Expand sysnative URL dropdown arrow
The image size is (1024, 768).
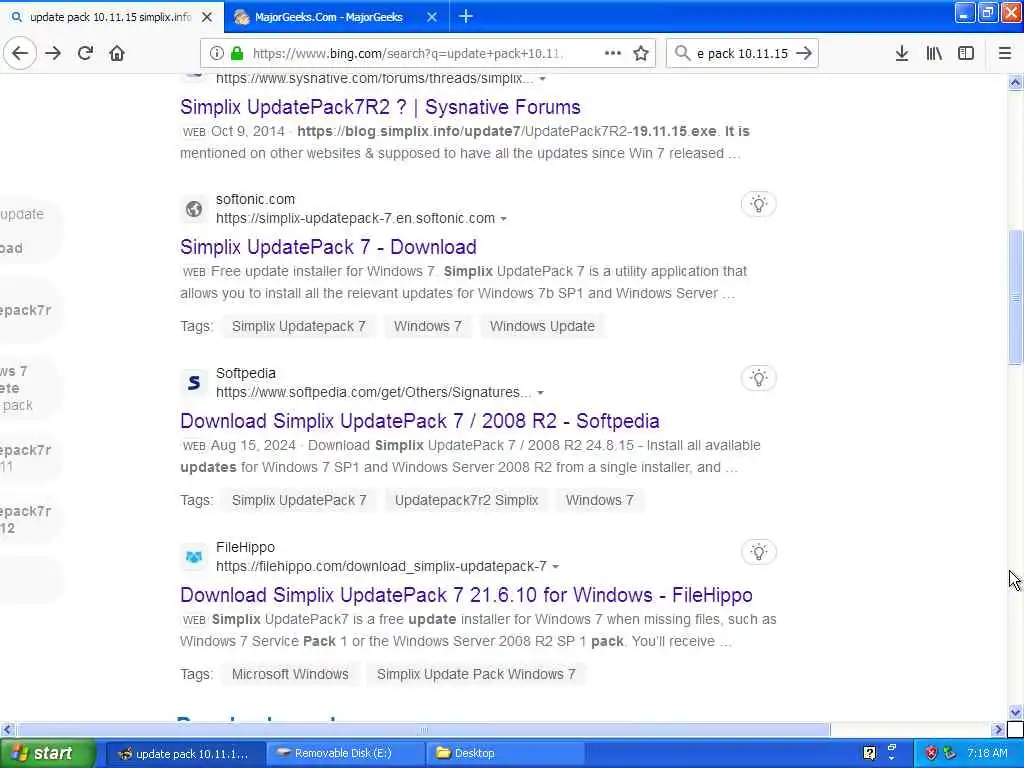coord(542,79)
